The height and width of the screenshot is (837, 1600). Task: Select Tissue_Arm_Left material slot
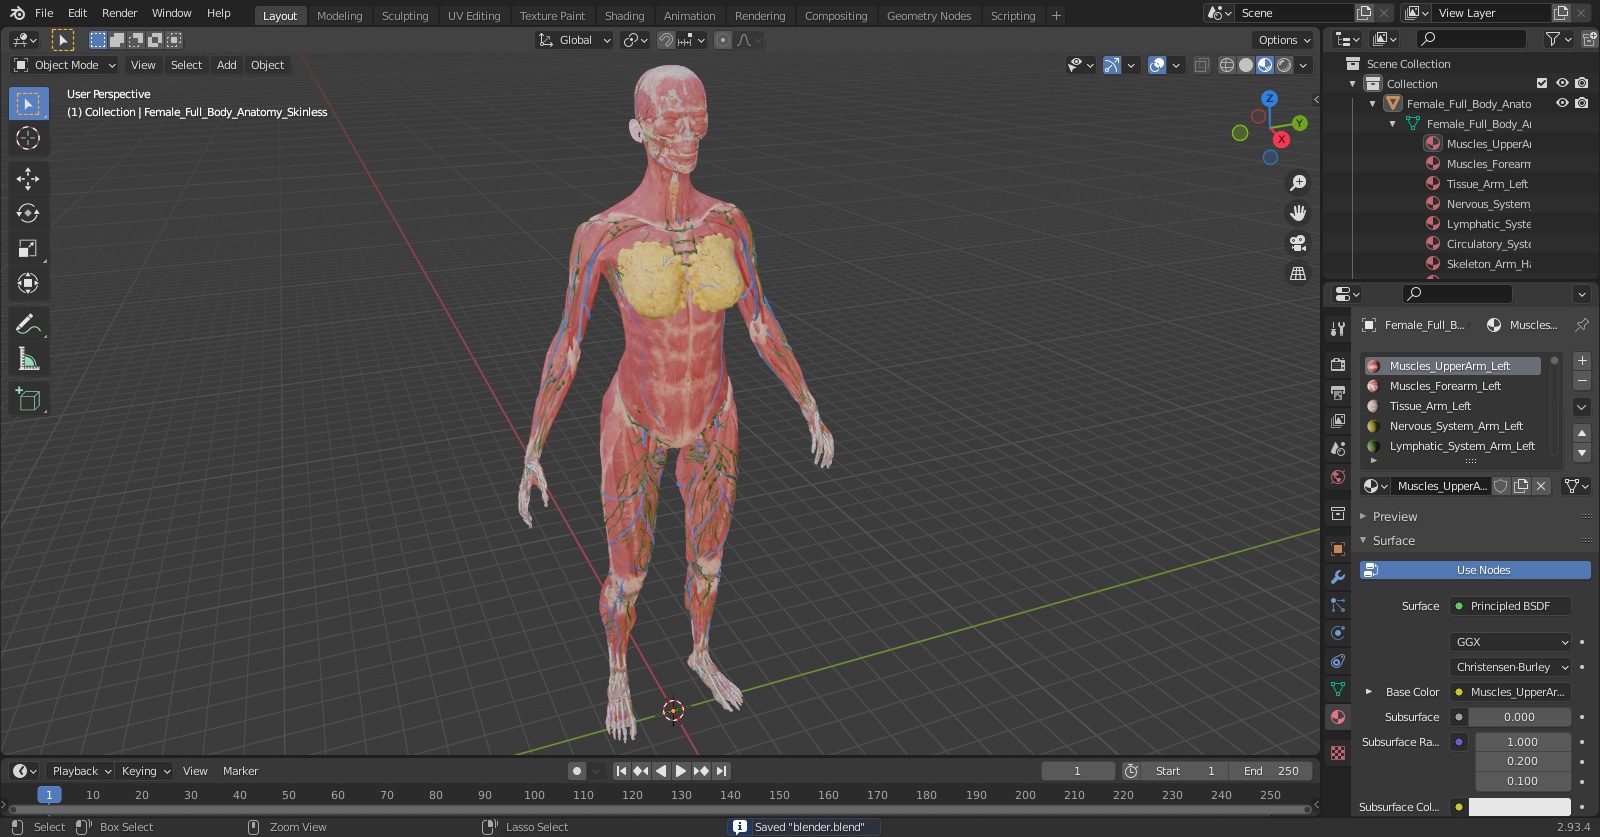(x=1452, y=406)
